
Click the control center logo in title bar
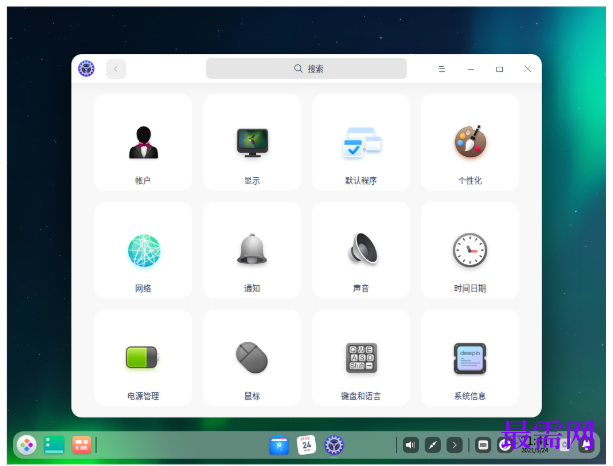(x=86, y=69)
